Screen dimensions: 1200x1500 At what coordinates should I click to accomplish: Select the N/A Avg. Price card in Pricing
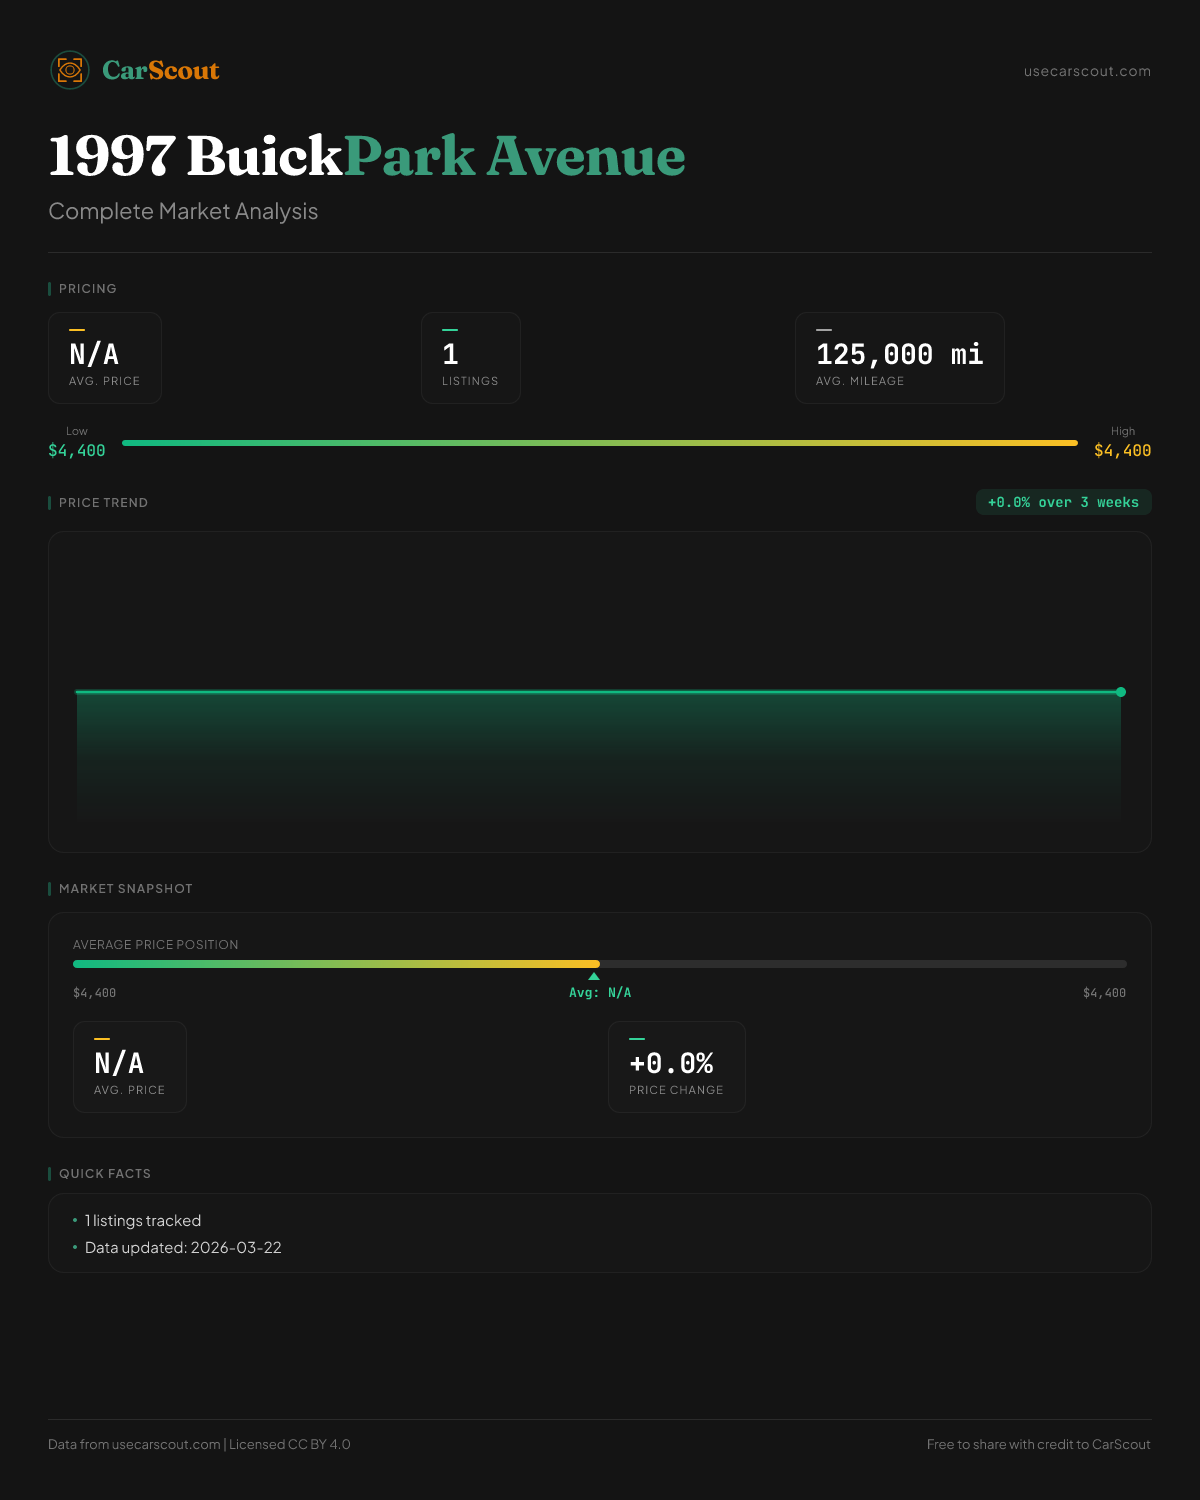(105, 358)
